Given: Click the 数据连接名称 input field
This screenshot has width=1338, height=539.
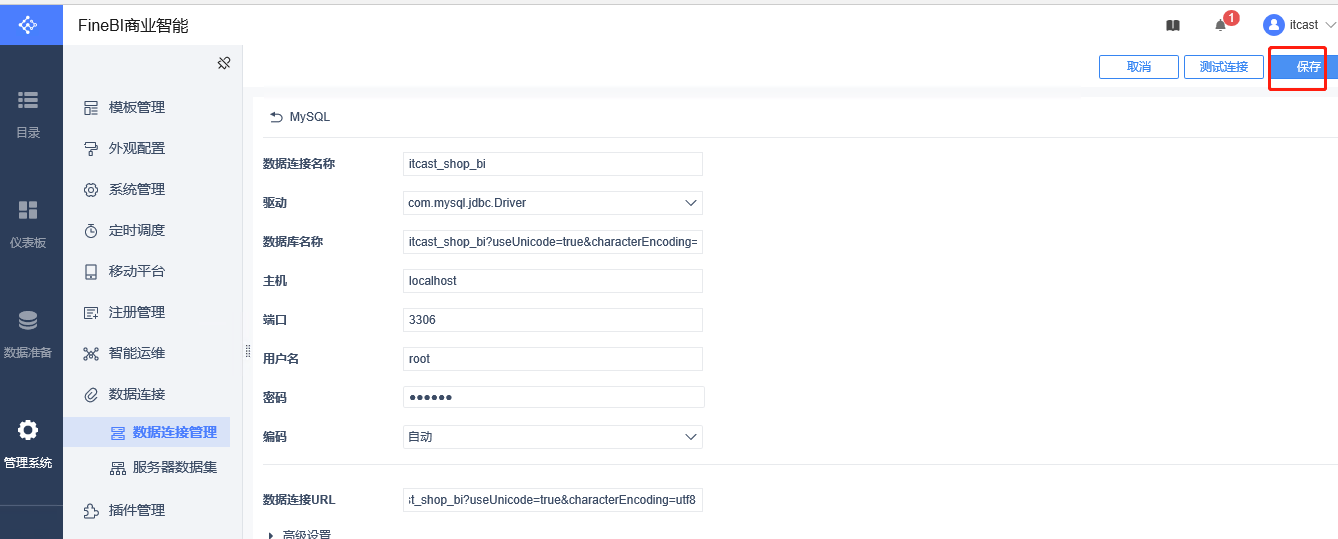Looking at the screenshot, I should (553, 164).
